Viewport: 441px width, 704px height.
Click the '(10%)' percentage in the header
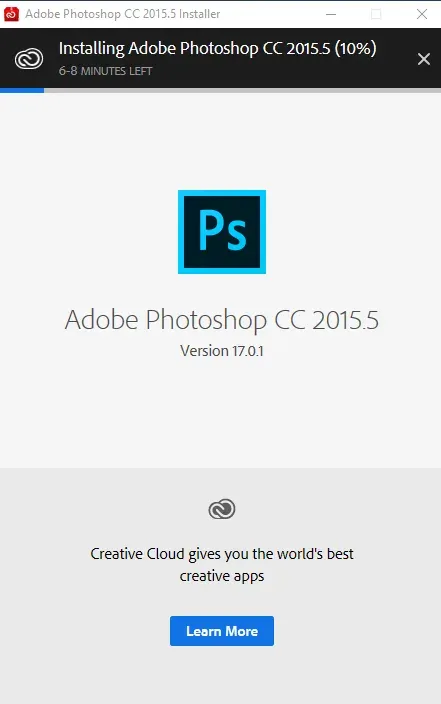click(x=356, y=48)
